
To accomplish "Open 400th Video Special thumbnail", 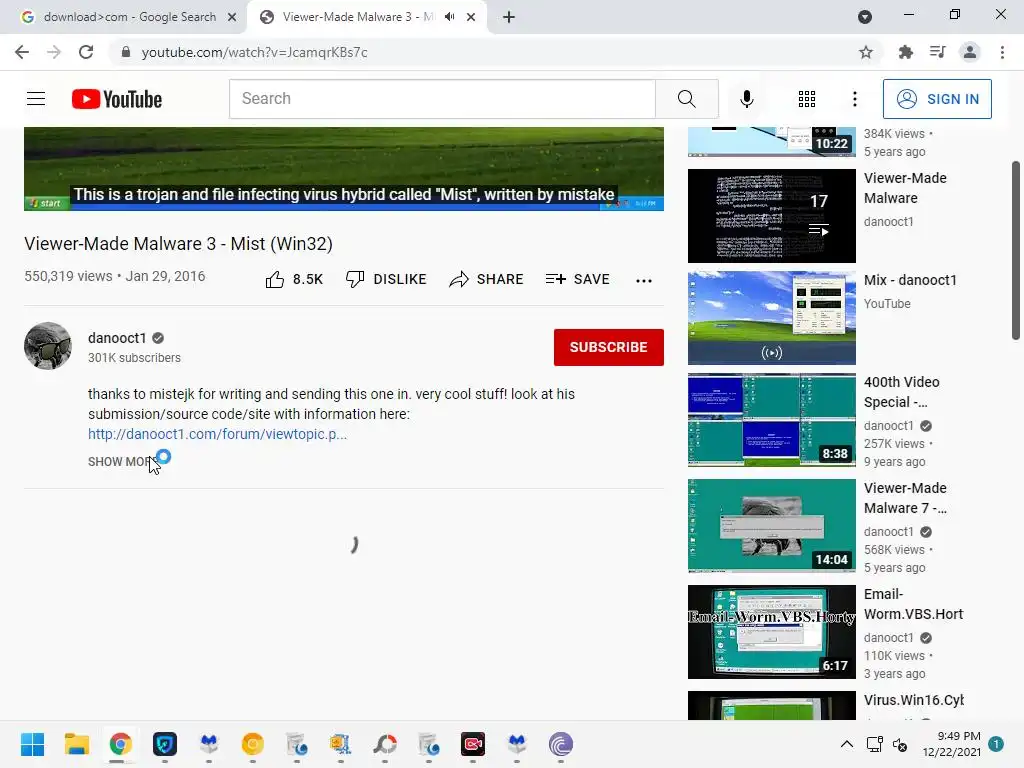I will pos(771,420).
